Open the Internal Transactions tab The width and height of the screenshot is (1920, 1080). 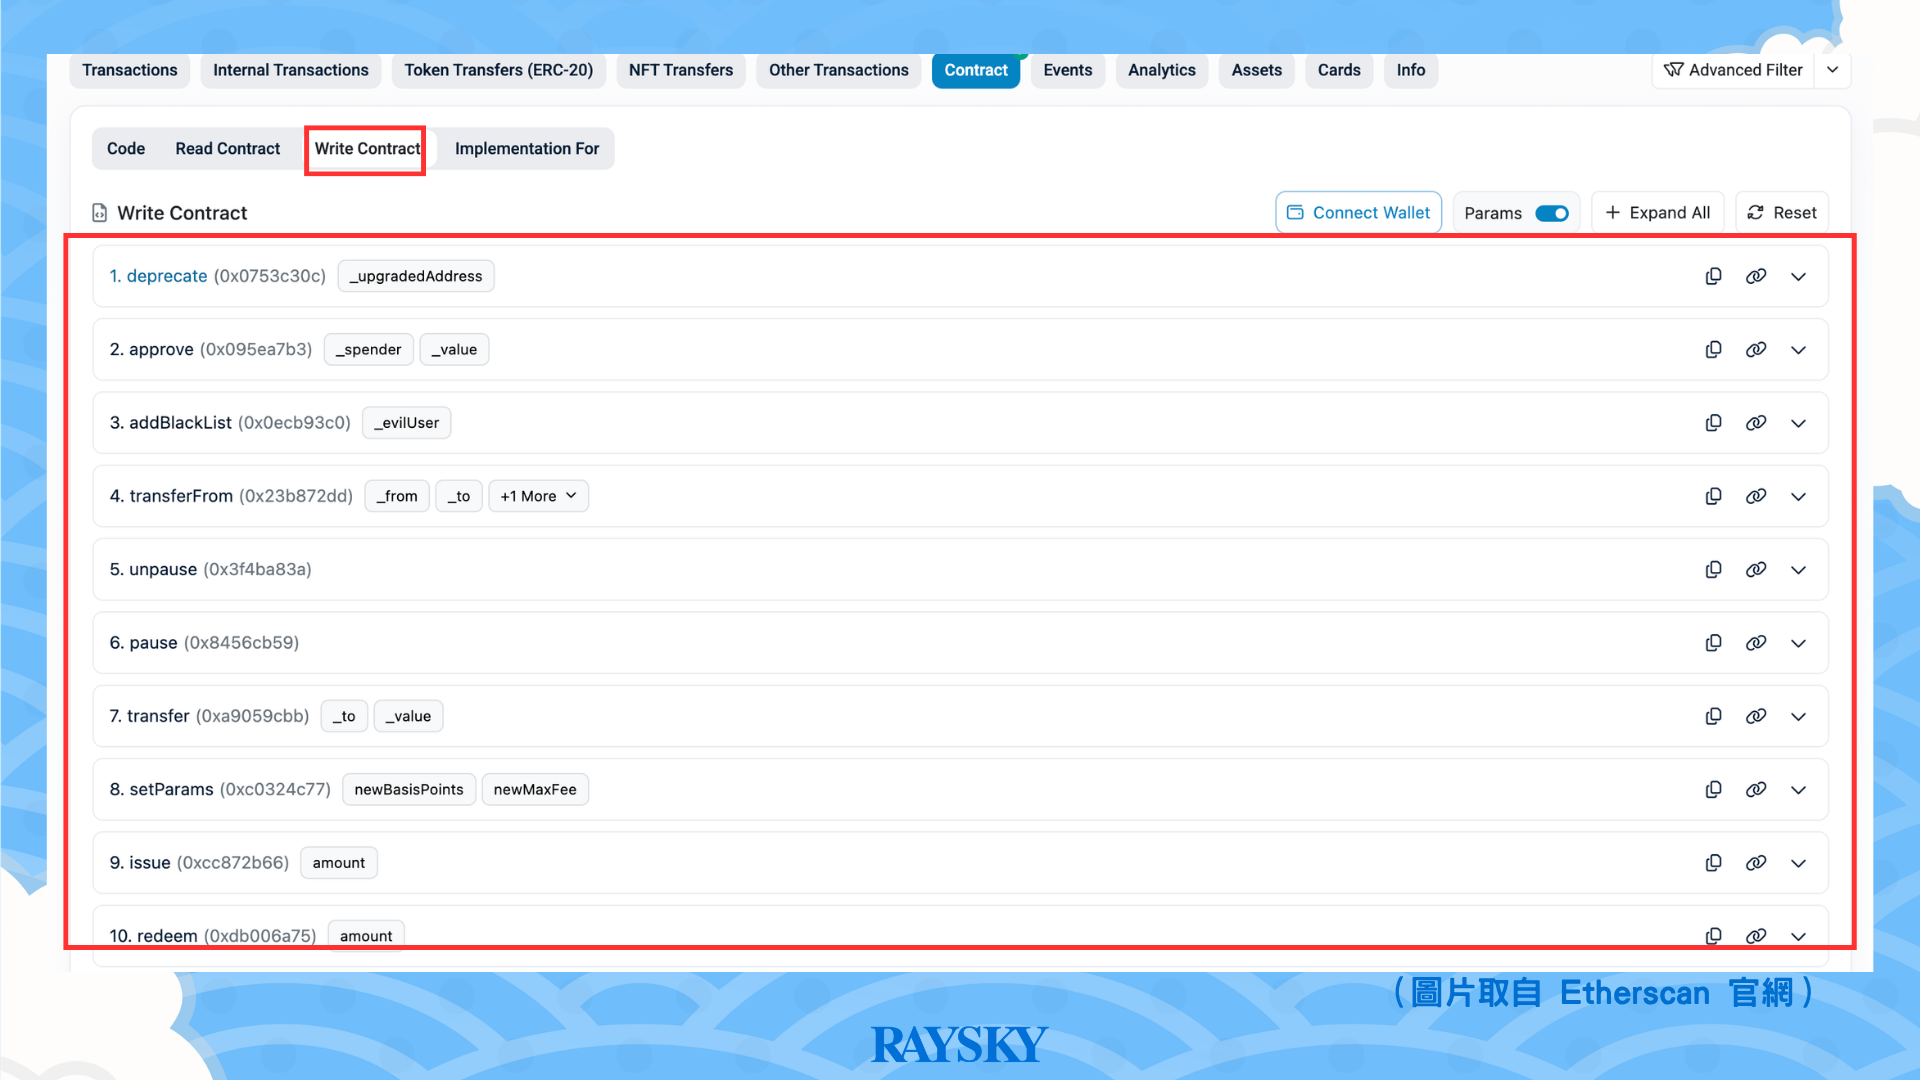(291, 70)
